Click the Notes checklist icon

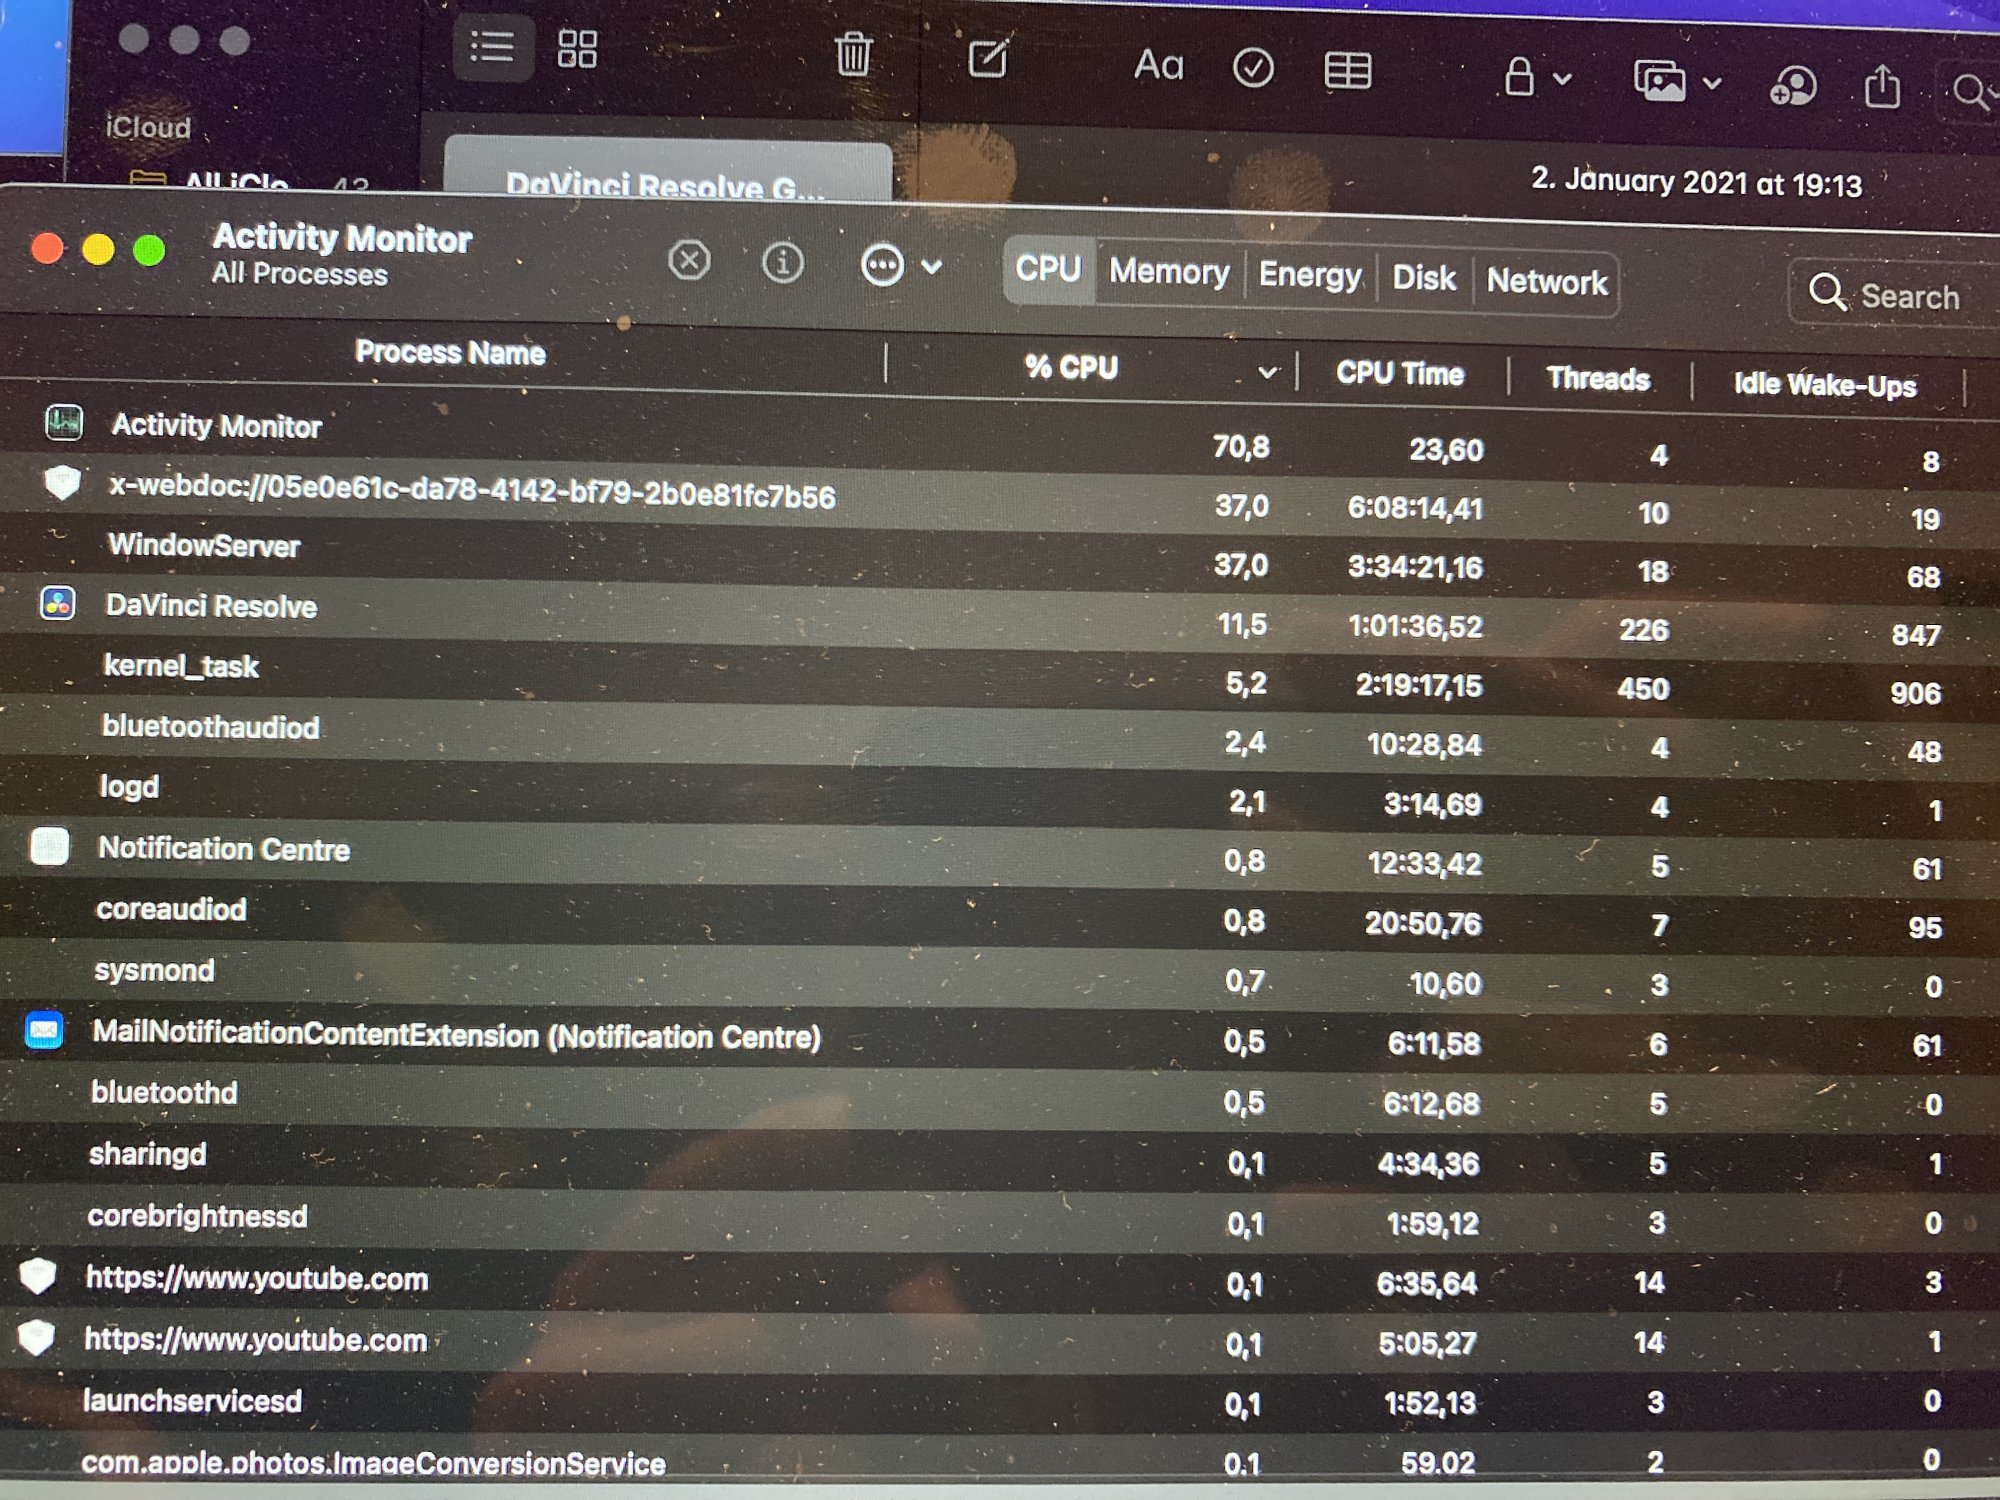click(x=1252, y=69)
